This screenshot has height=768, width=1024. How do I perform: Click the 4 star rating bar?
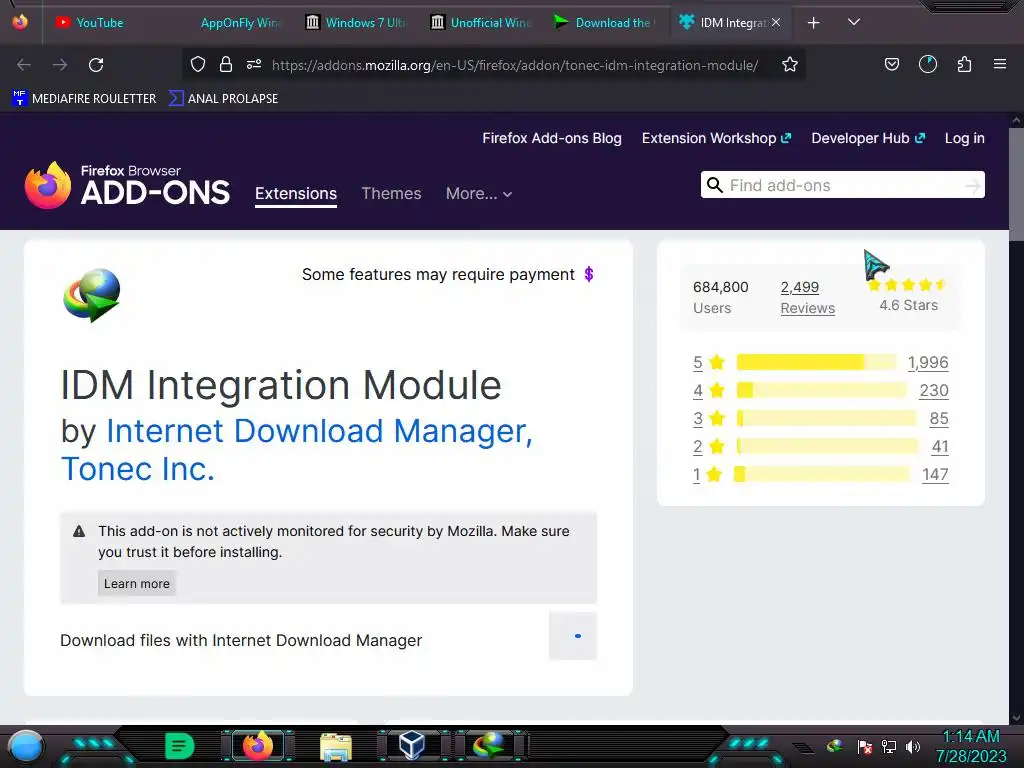point(821,391)
